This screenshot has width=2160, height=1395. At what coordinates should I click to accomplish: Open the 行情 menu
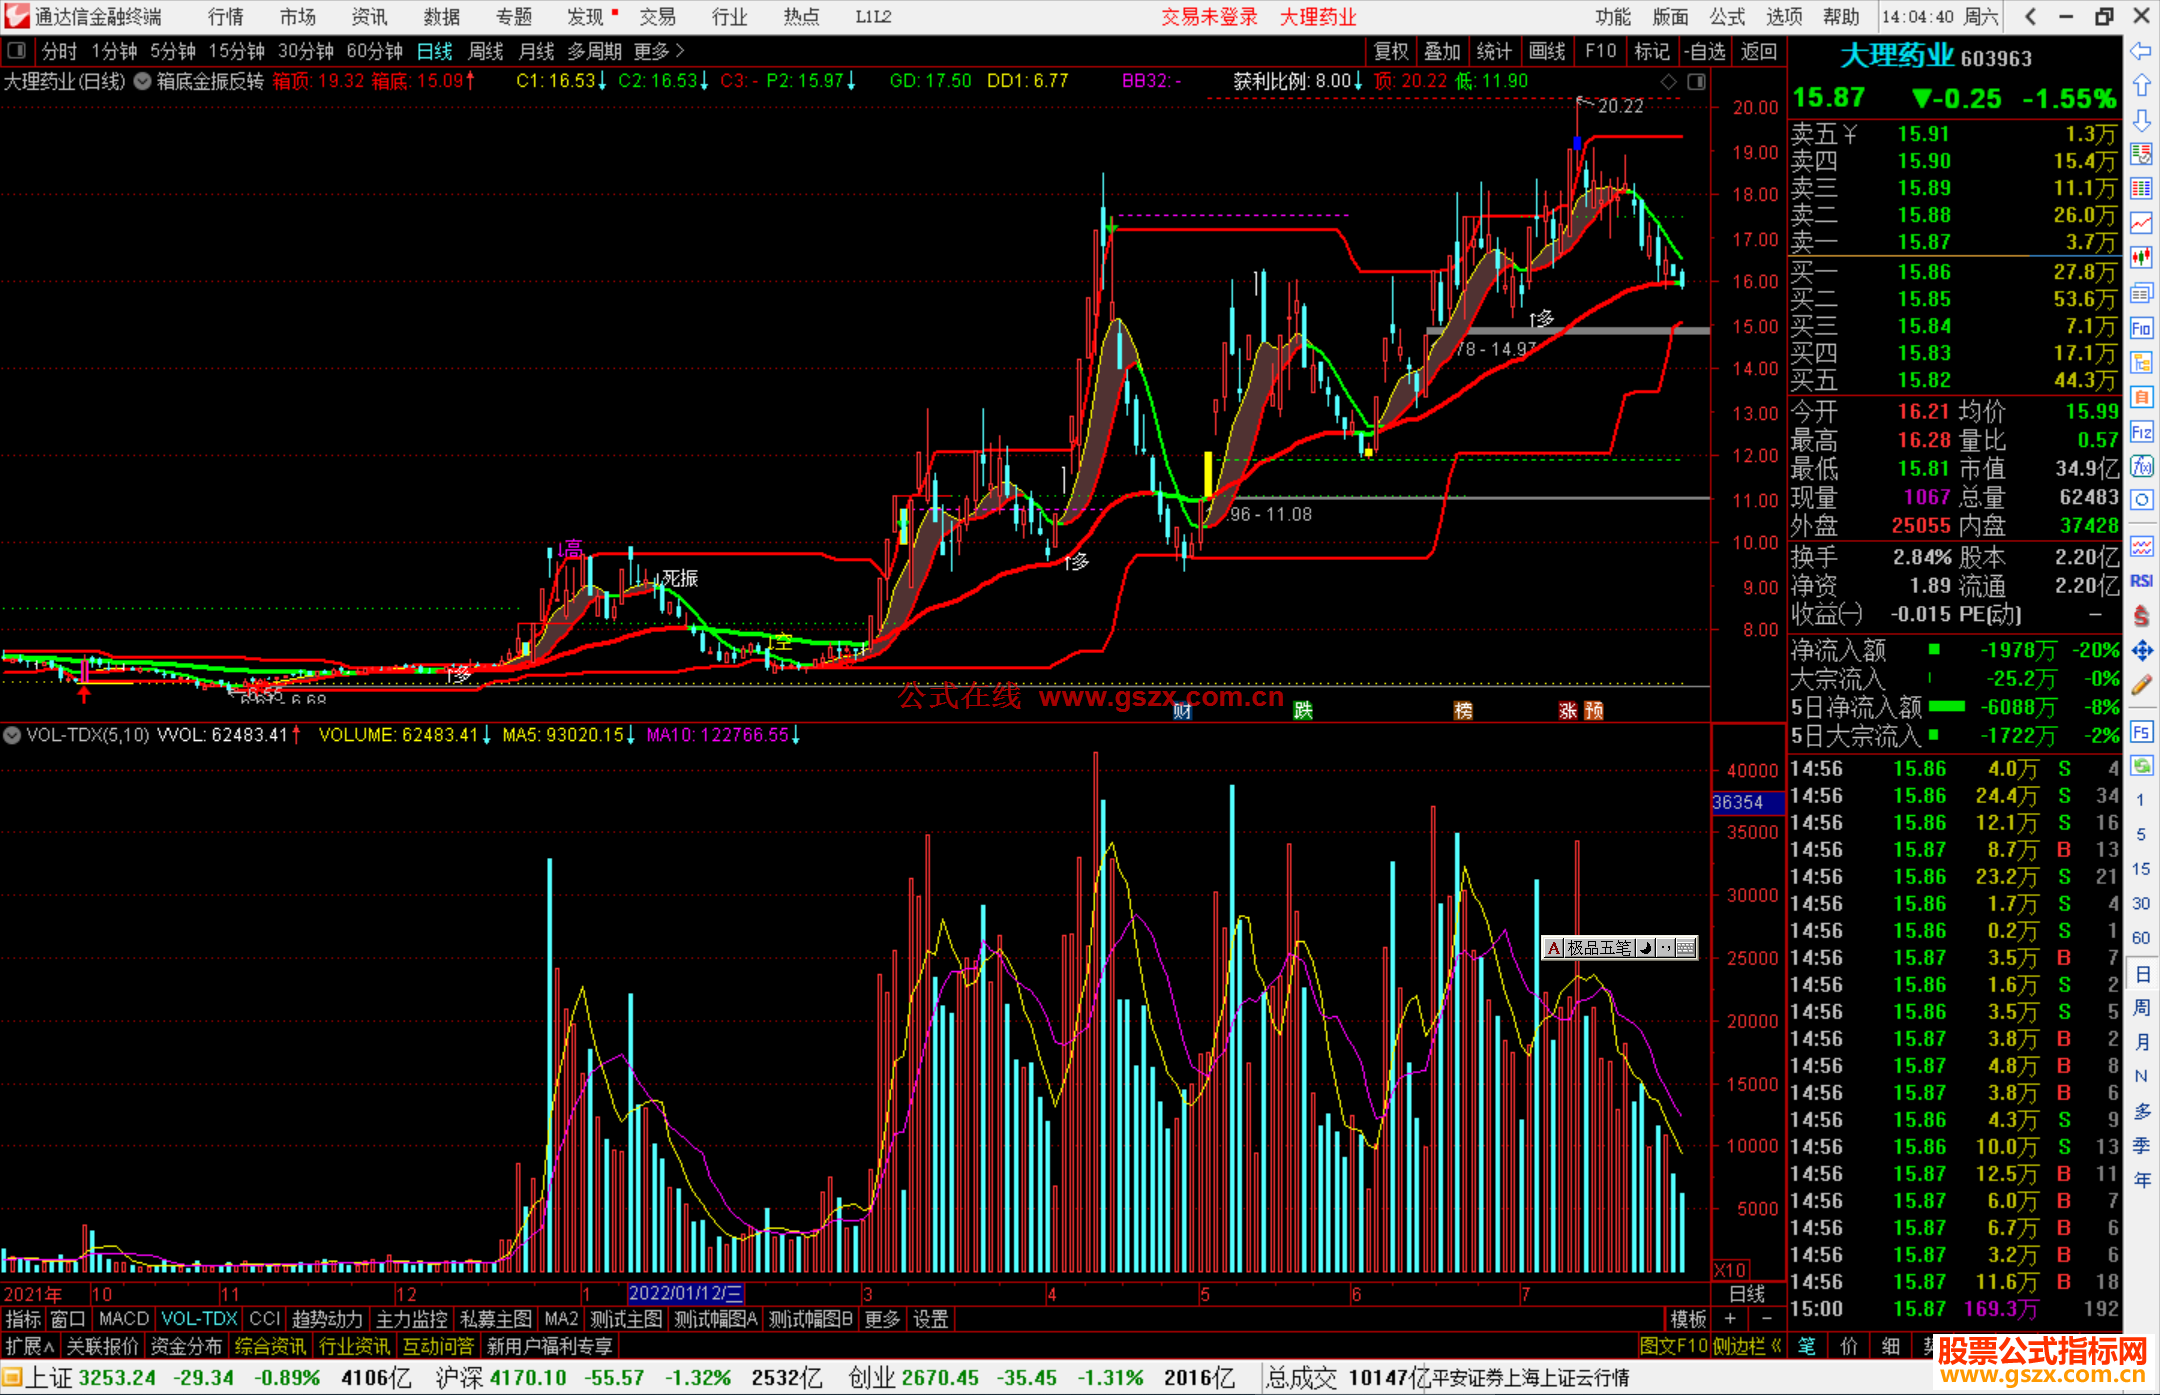225,17
